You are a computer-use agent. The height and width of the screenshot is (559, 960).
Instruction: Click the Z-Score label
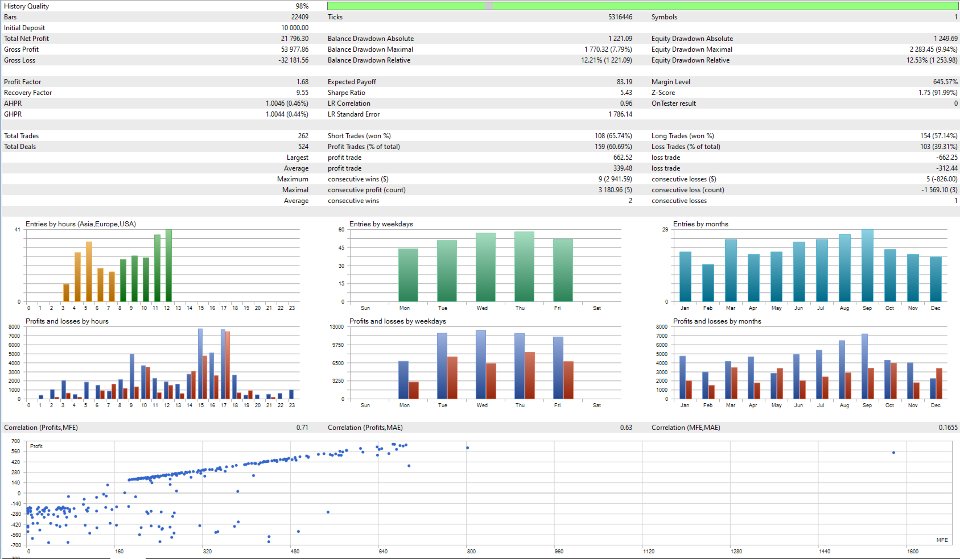[663, 92]
